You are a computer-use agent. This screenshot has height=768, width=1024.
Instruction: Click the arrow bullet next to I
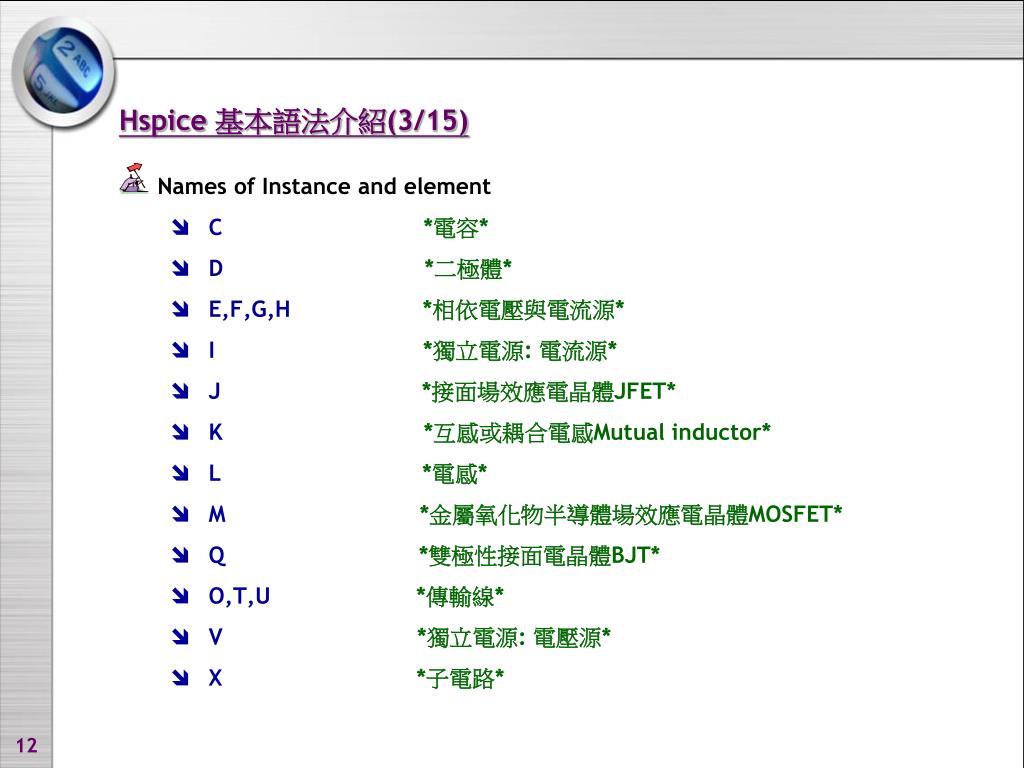point(180,351)
